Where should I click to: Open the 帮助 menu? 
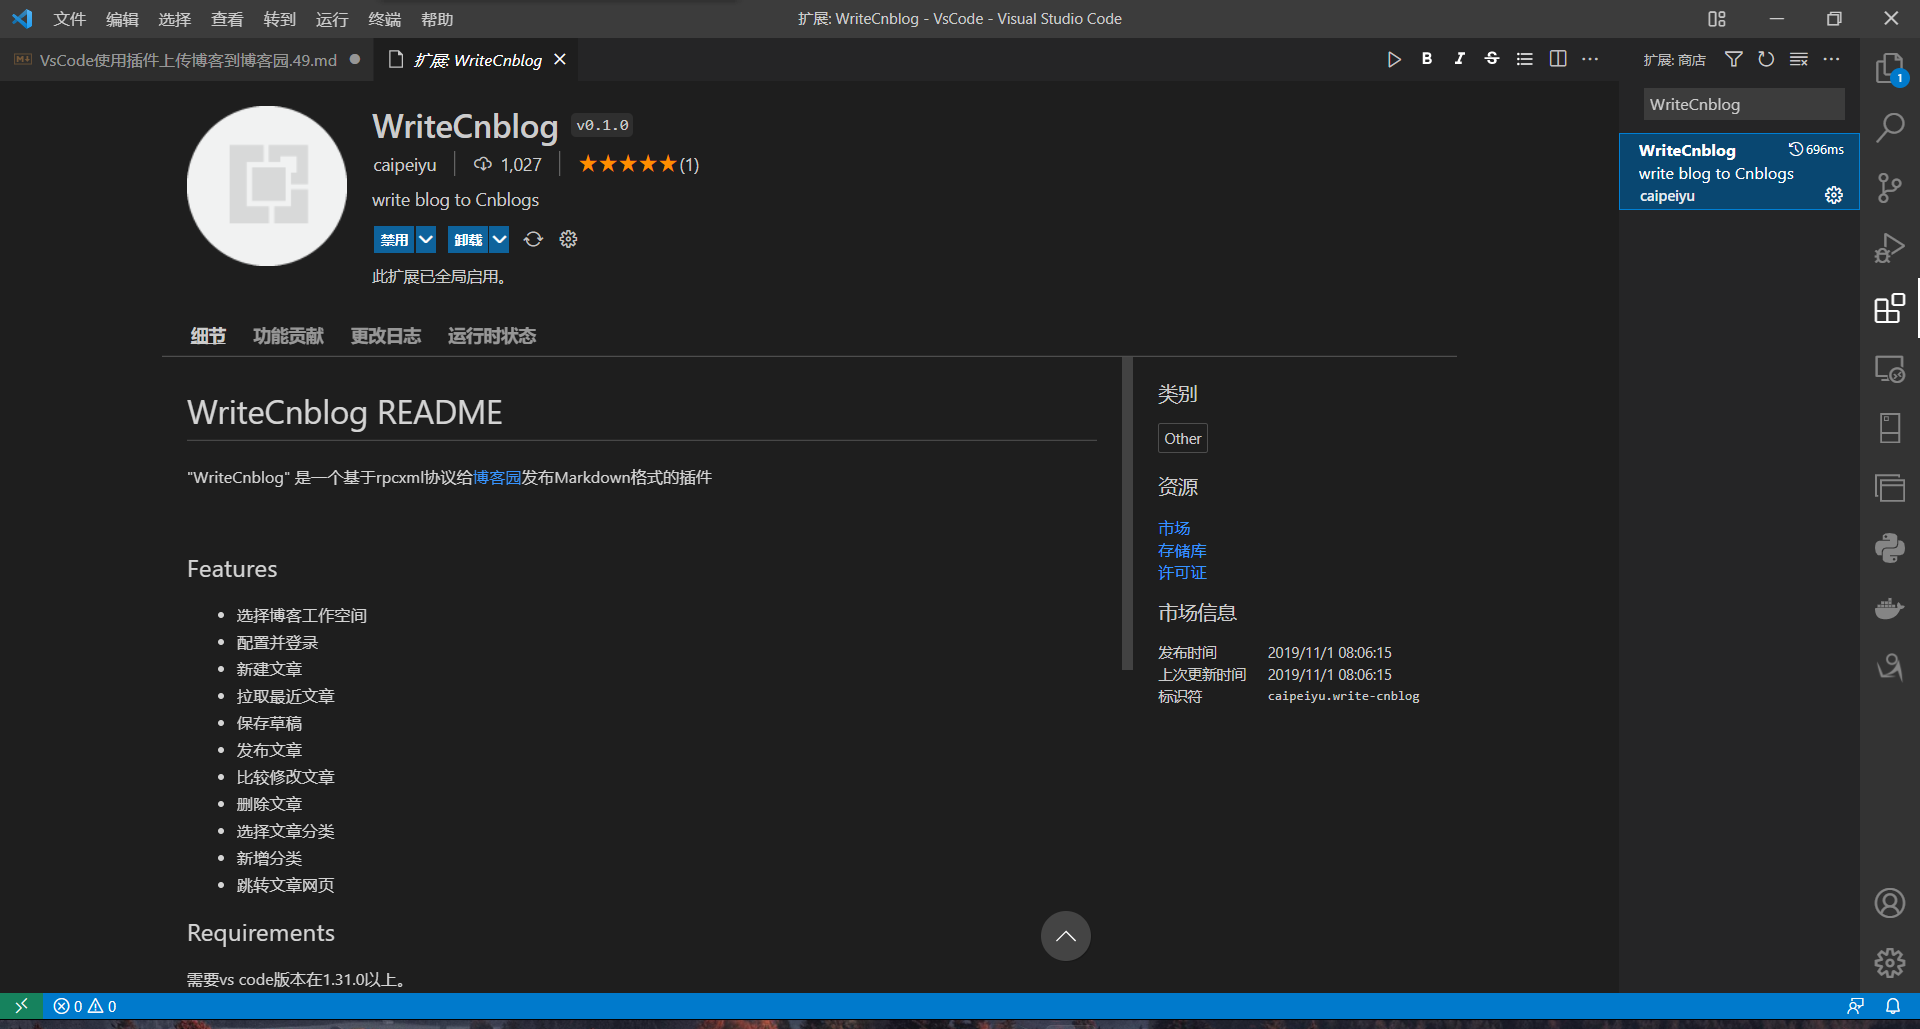(x=437, y=19)
